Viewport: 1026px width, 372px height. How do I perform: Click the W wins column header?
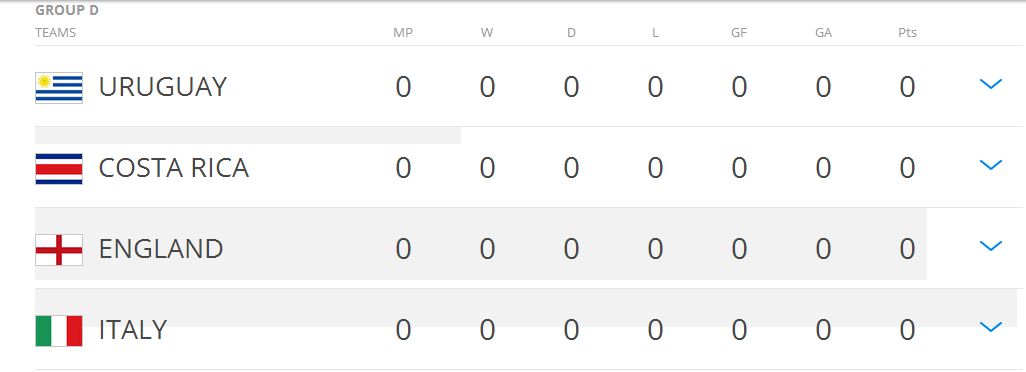(487, 33)
